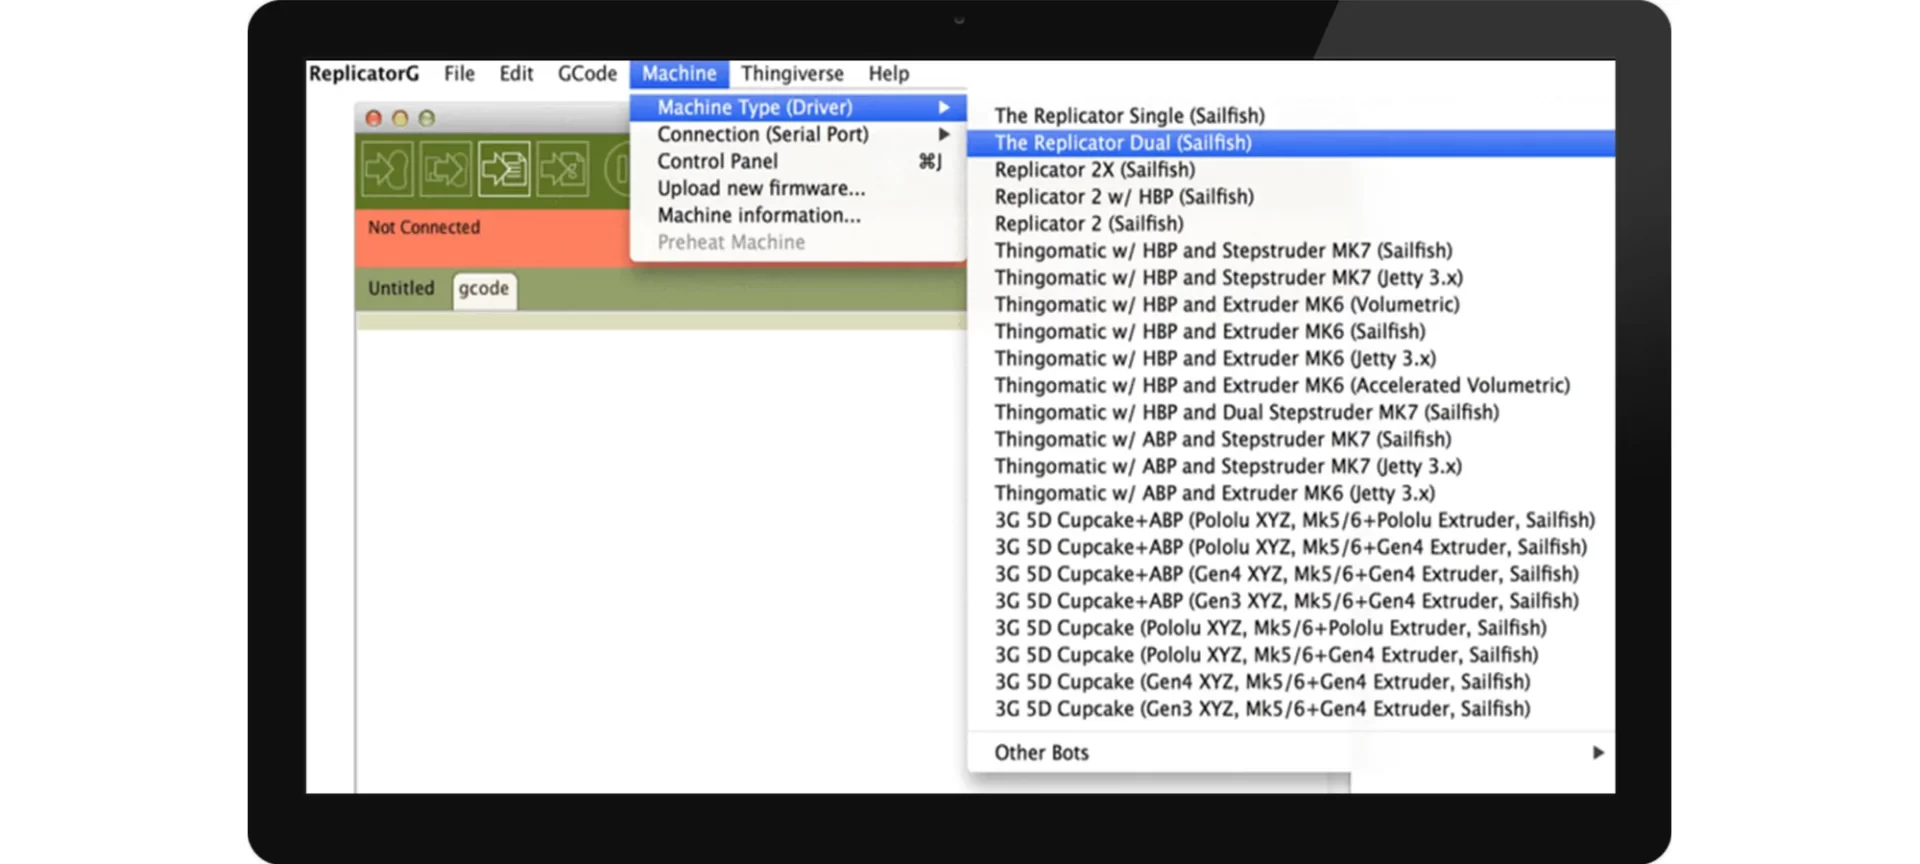Viewport: 1920px width, 864px height.
Task: Select Machine information...
Action: (798, 215)
